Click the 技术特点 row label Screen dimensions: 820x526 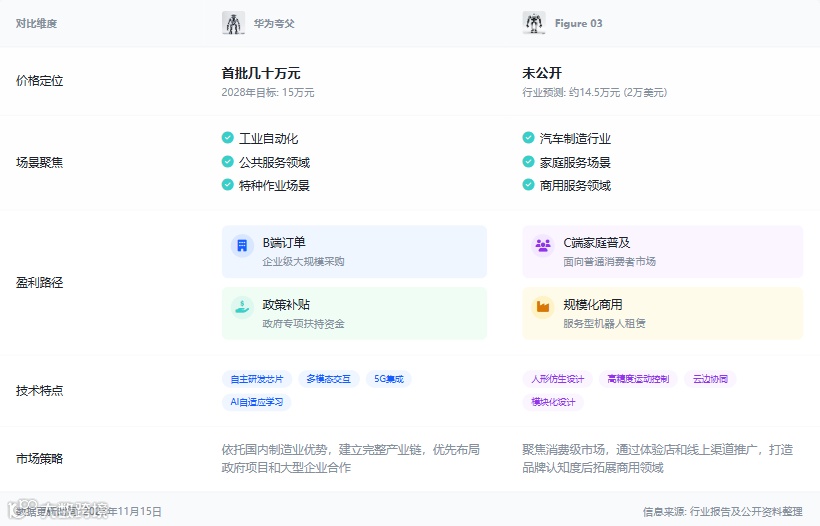39,391
